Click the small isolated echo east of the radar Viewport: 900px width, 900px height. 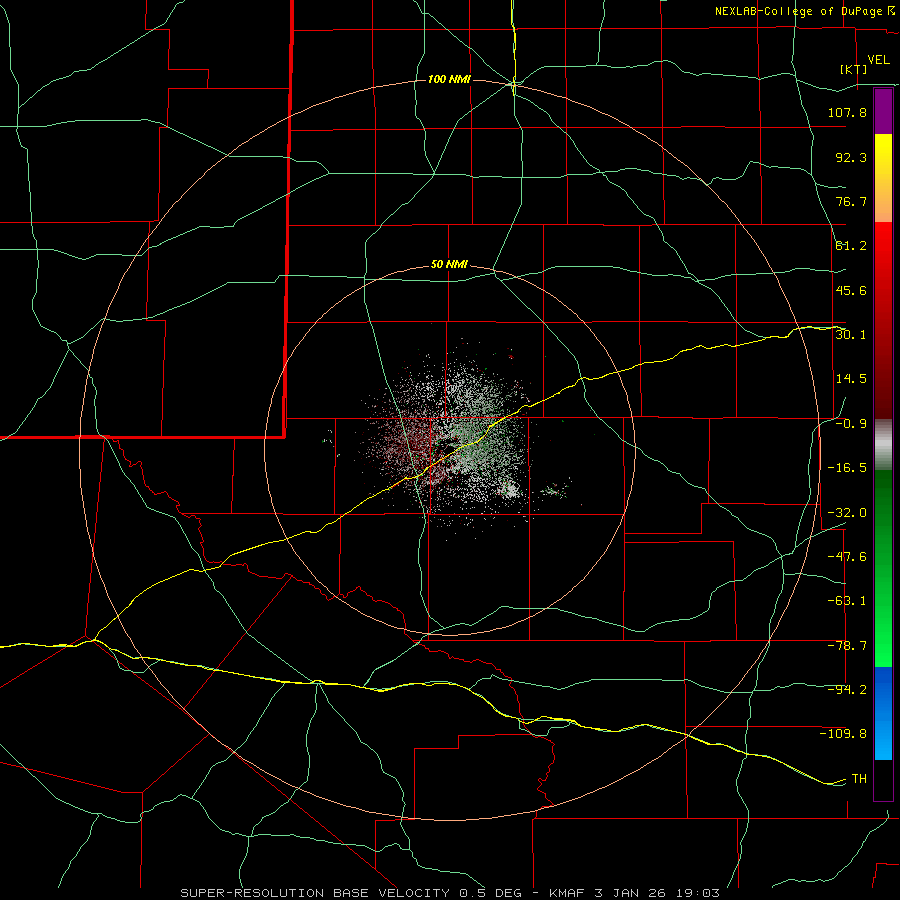(556, 490)
